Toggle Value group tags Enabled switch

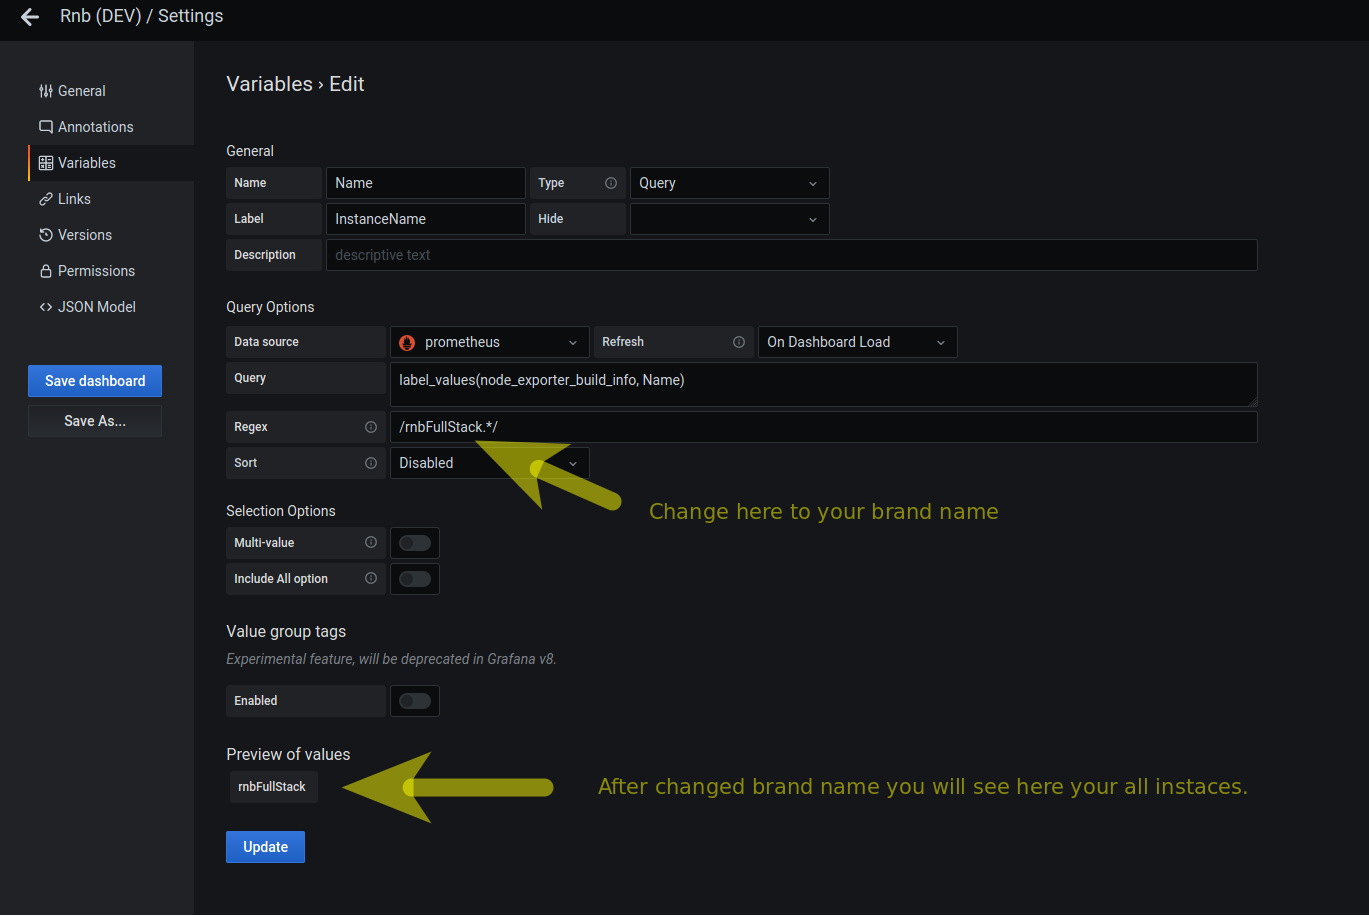414,701
